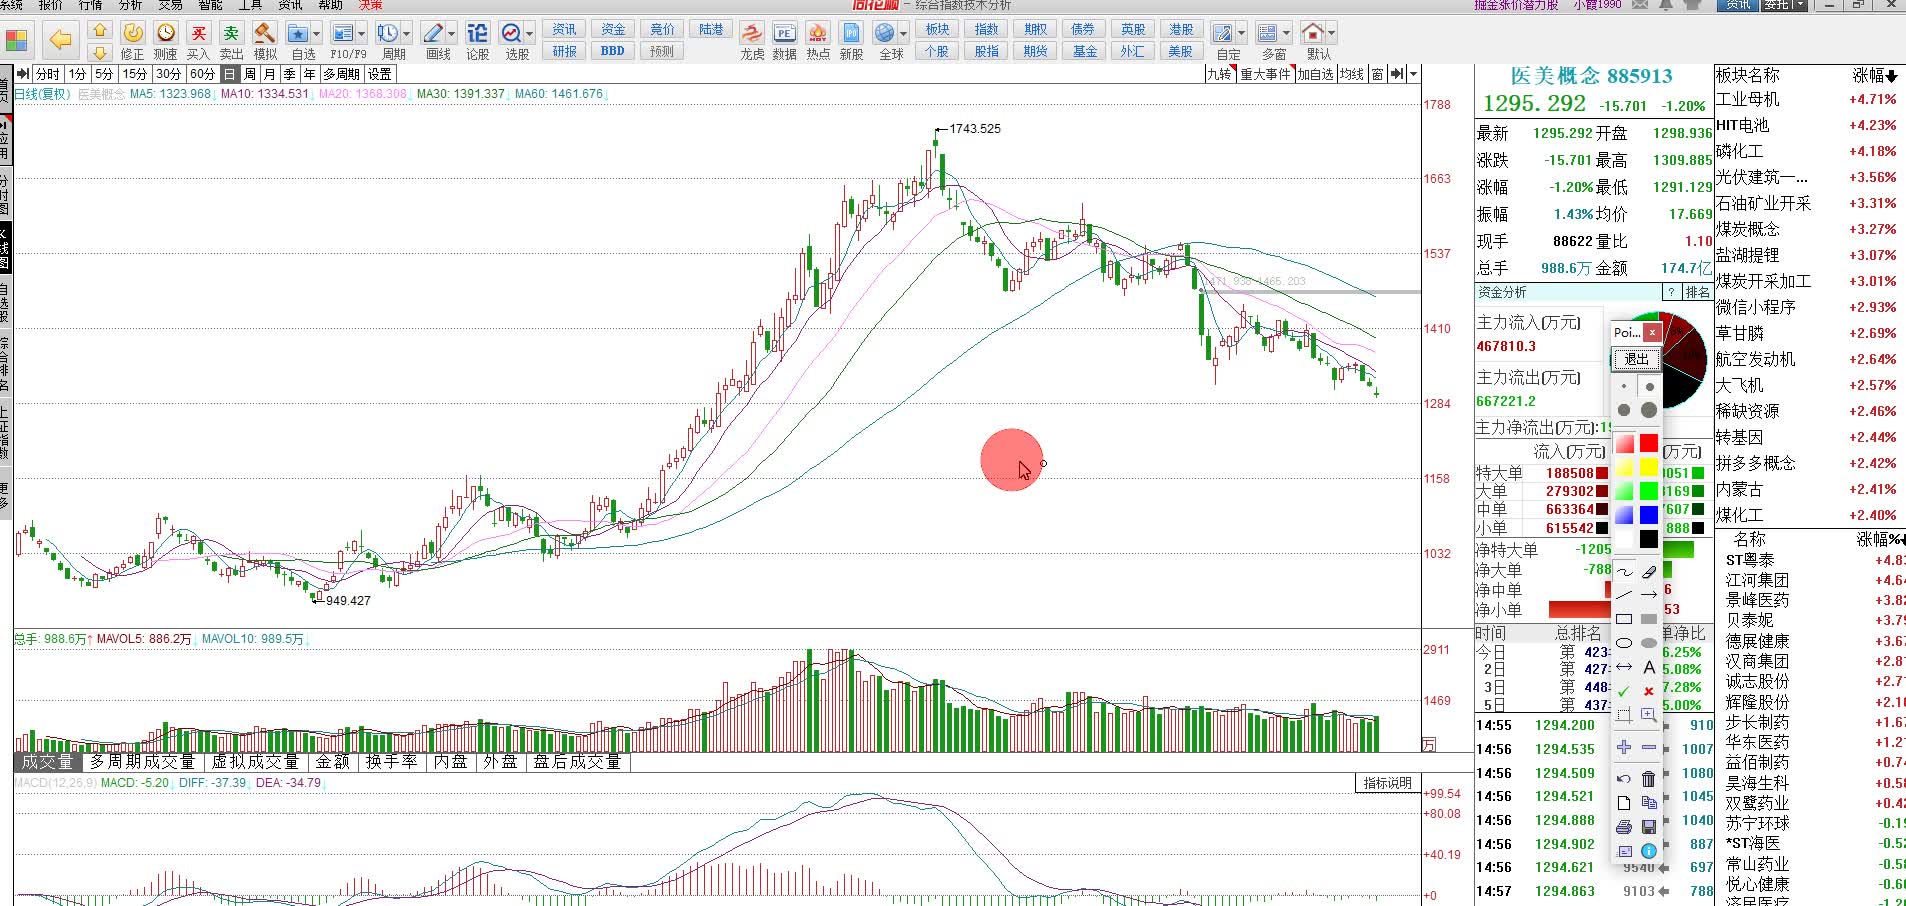Expand the 选股 dropdown arrow
The height and width of the screenshot is (906, 1906).
pyautogui.click(x=529, y=34)
